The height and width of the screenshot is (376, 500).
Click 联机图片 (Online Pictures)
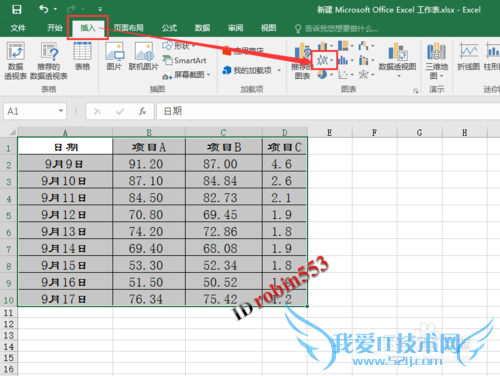(144, 56)
